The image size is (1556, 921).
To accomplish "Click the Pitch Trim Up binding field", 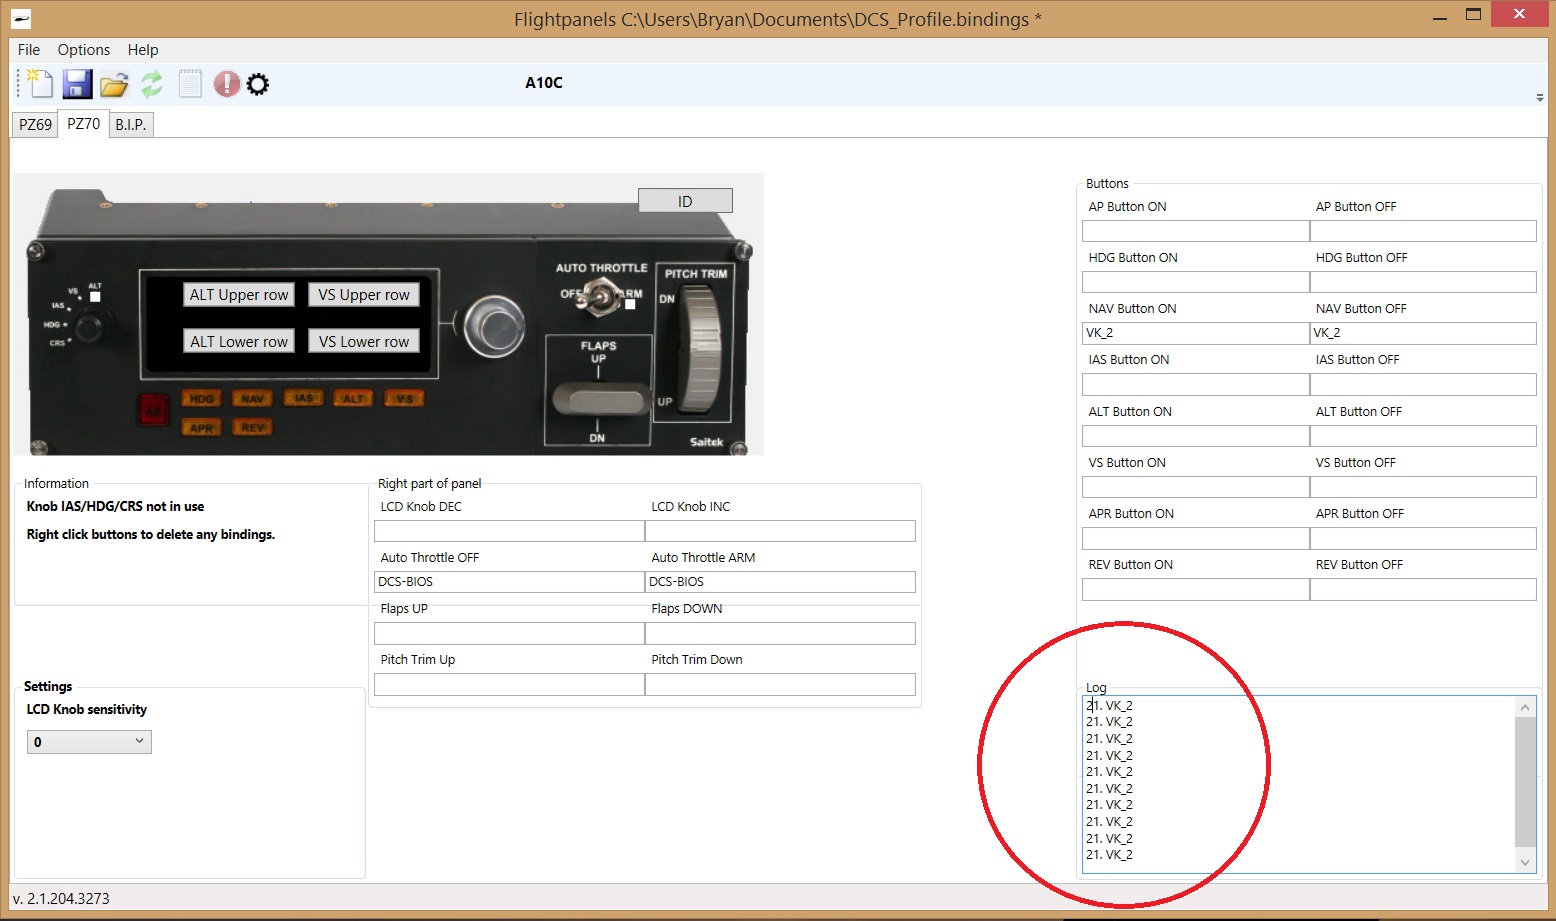I will pyautogui.click(x=509, y=684).
